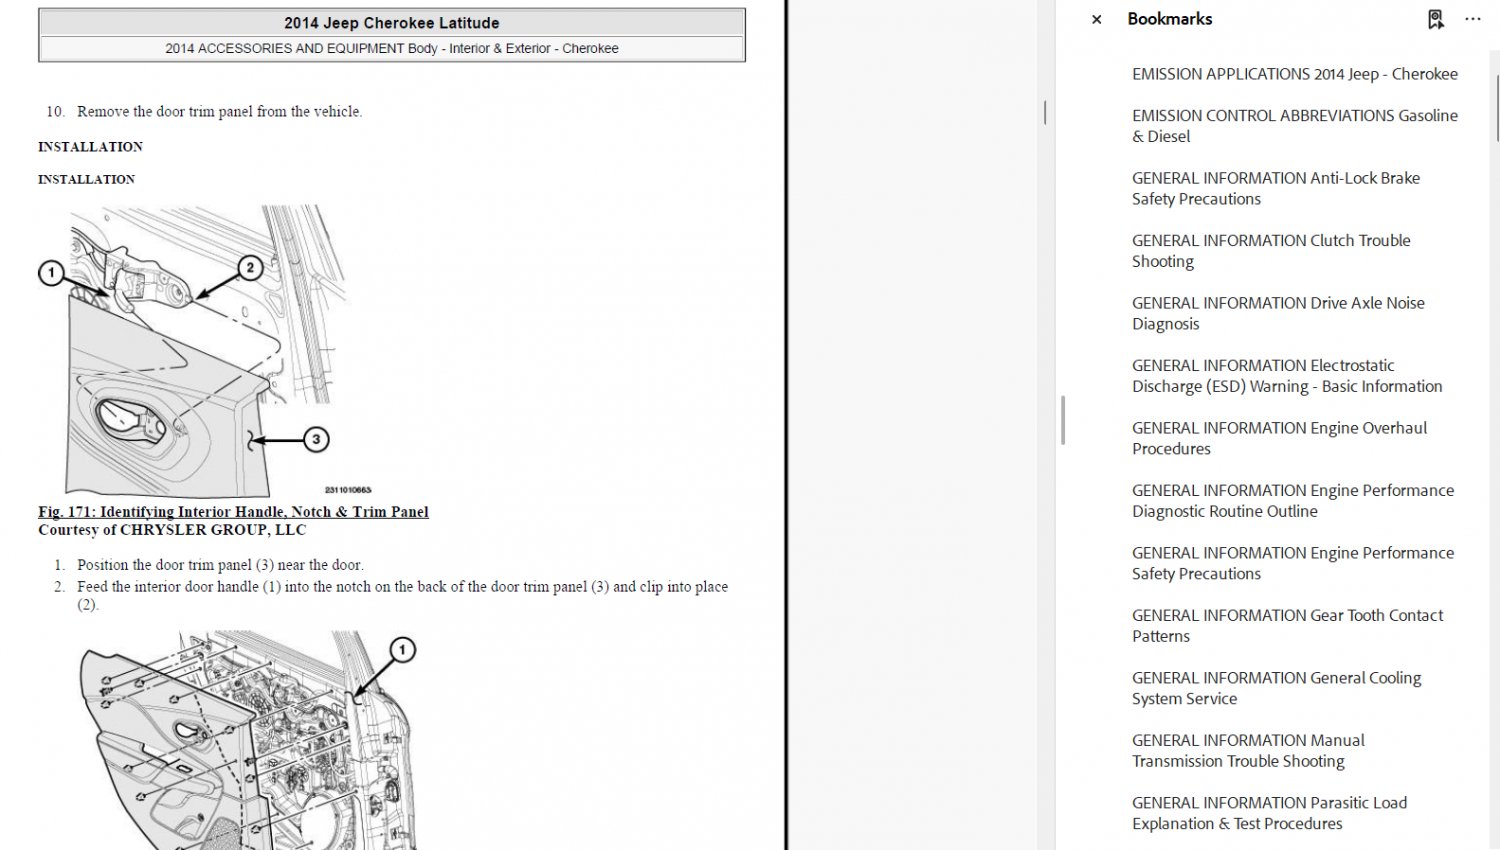The width and height of the screenshot is (1500, 850).
Task: Open the Bookmarks more options menu
Action: [x=1473, y=19]
